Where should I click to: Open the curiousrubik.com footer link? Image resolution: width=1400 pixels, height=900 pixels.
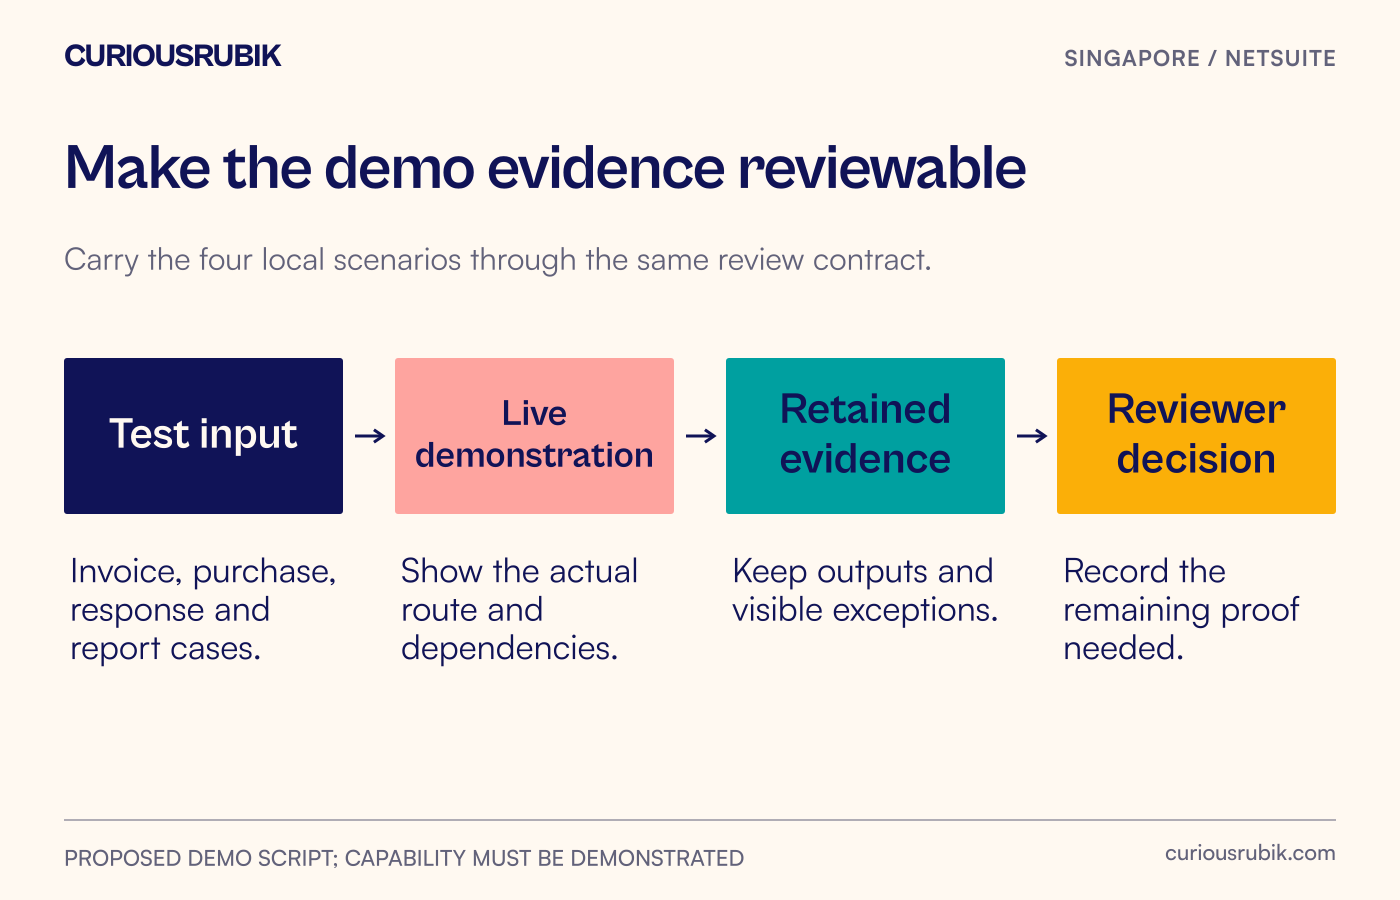[1250, 853]
